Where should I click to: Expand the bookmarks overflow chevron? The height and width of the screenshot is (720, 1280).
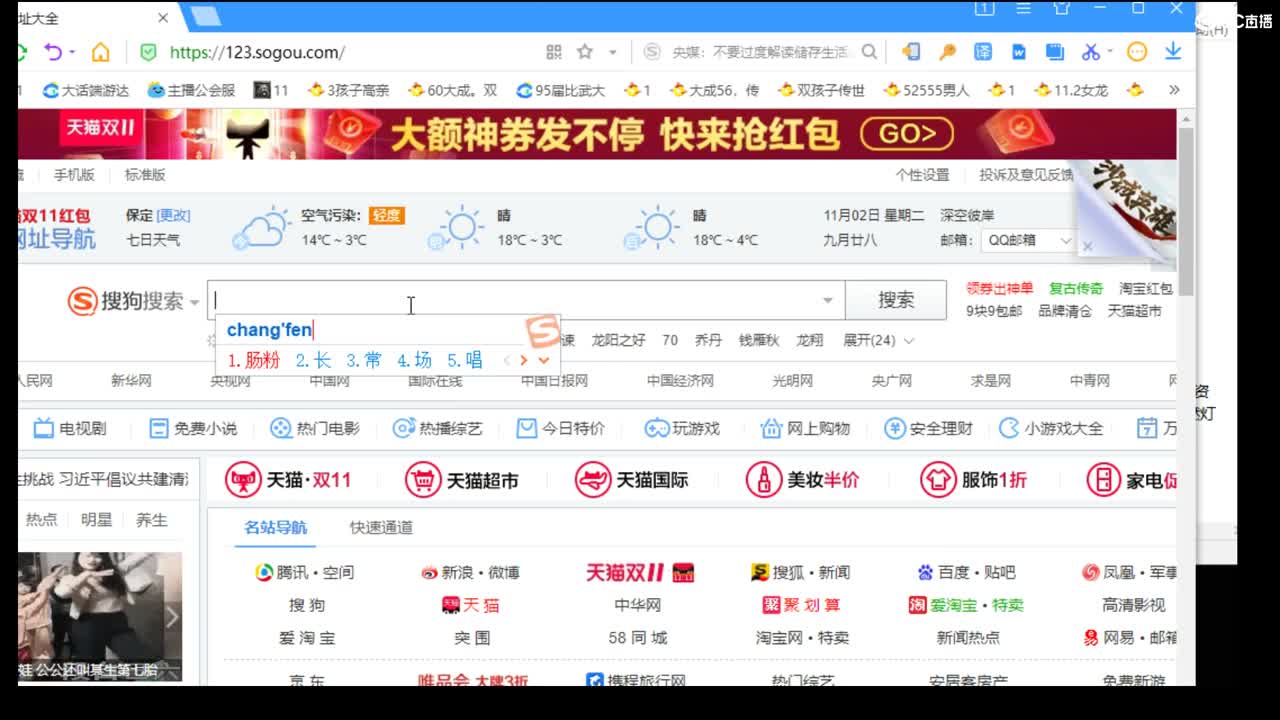[x=1174, y=90]
